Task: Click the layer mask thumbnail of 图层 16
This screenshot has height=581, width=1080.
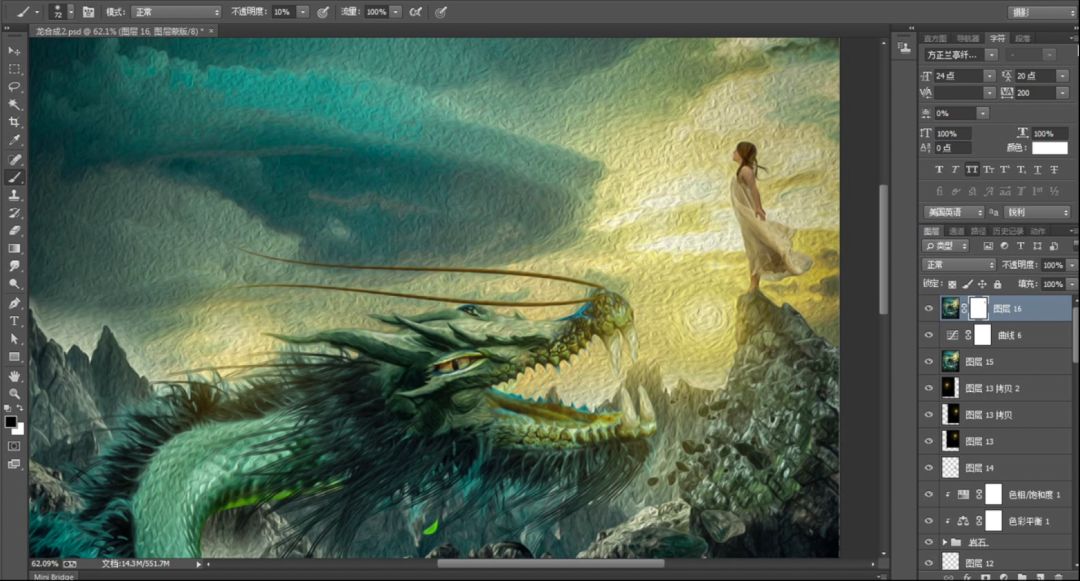Action: pyautogui.click(x=979, y=308)
